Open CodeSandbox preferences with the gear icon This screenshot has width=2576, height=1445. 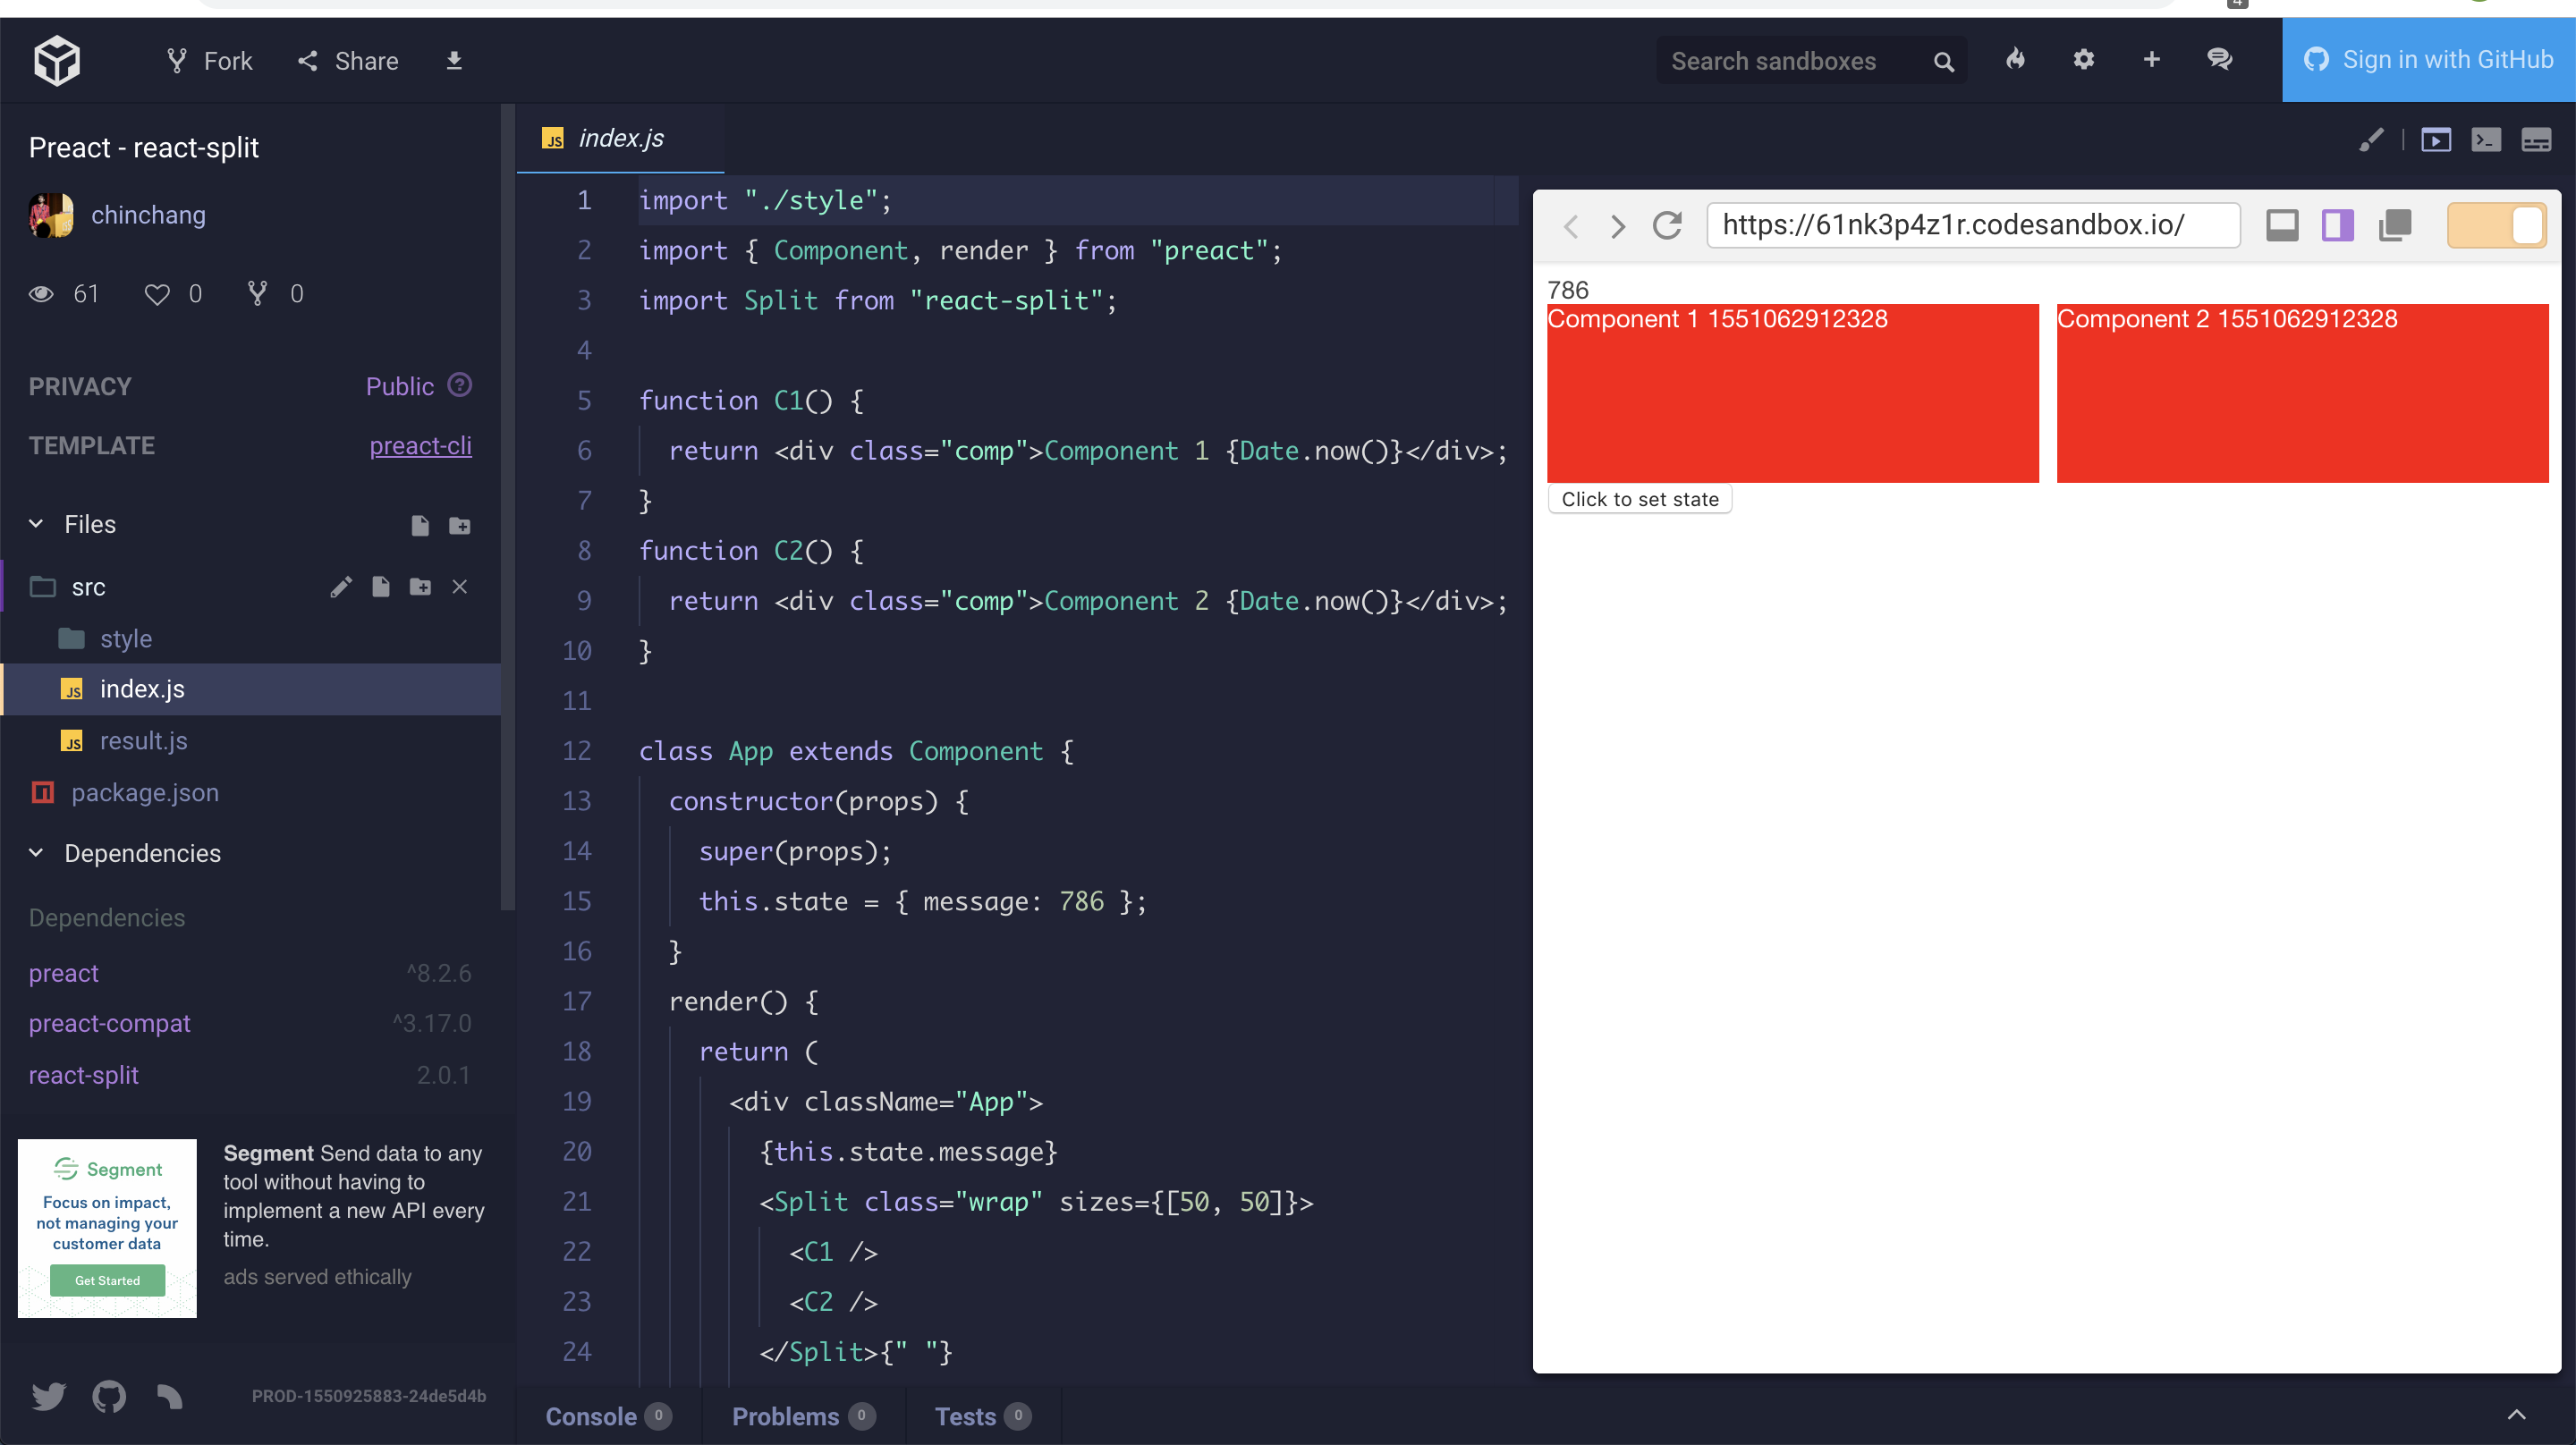coord(2084,60)
